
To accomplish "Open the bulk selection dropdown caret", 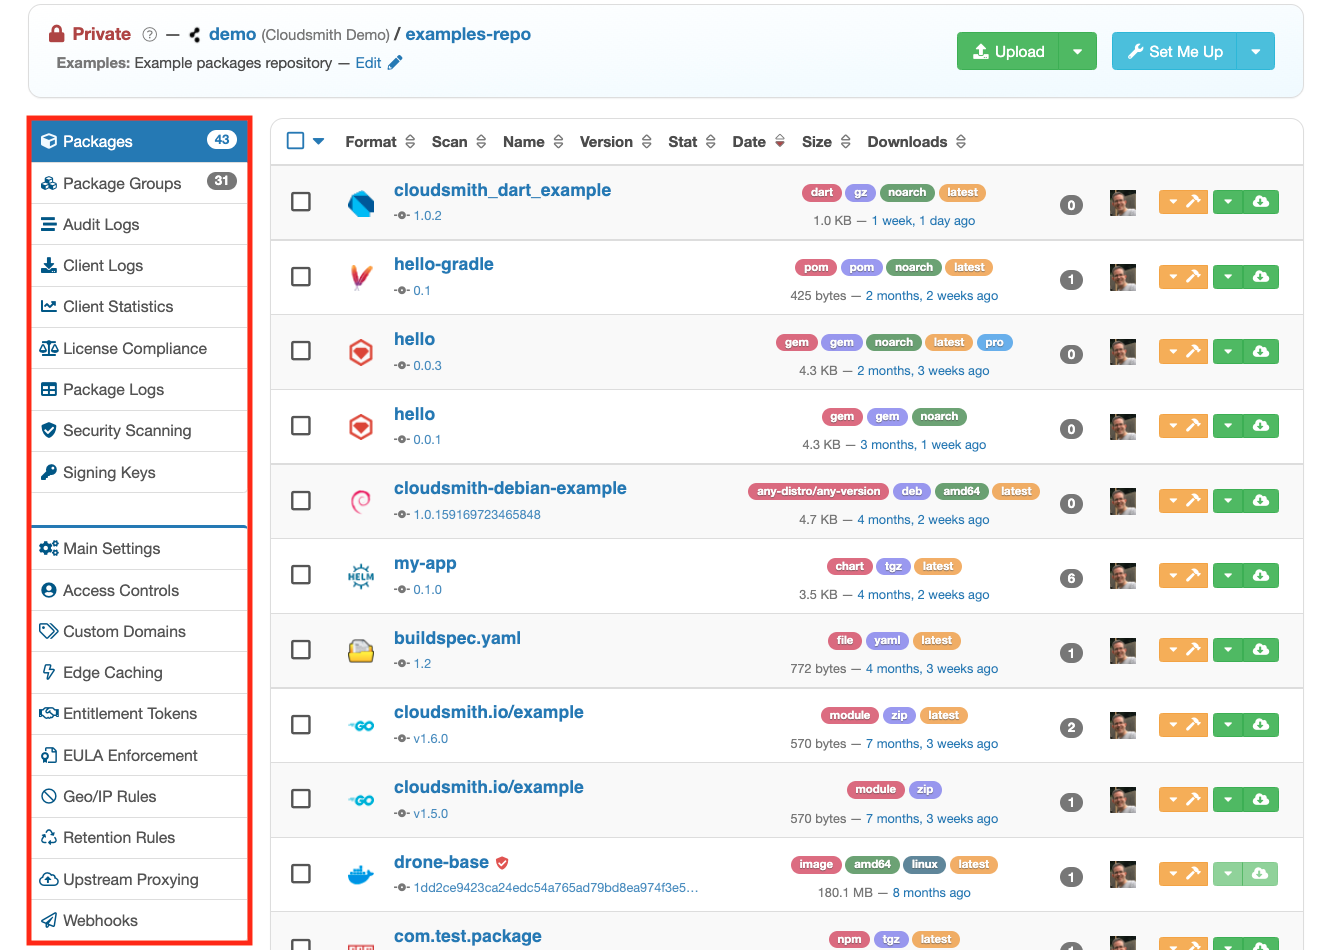I will pos(318,141).
